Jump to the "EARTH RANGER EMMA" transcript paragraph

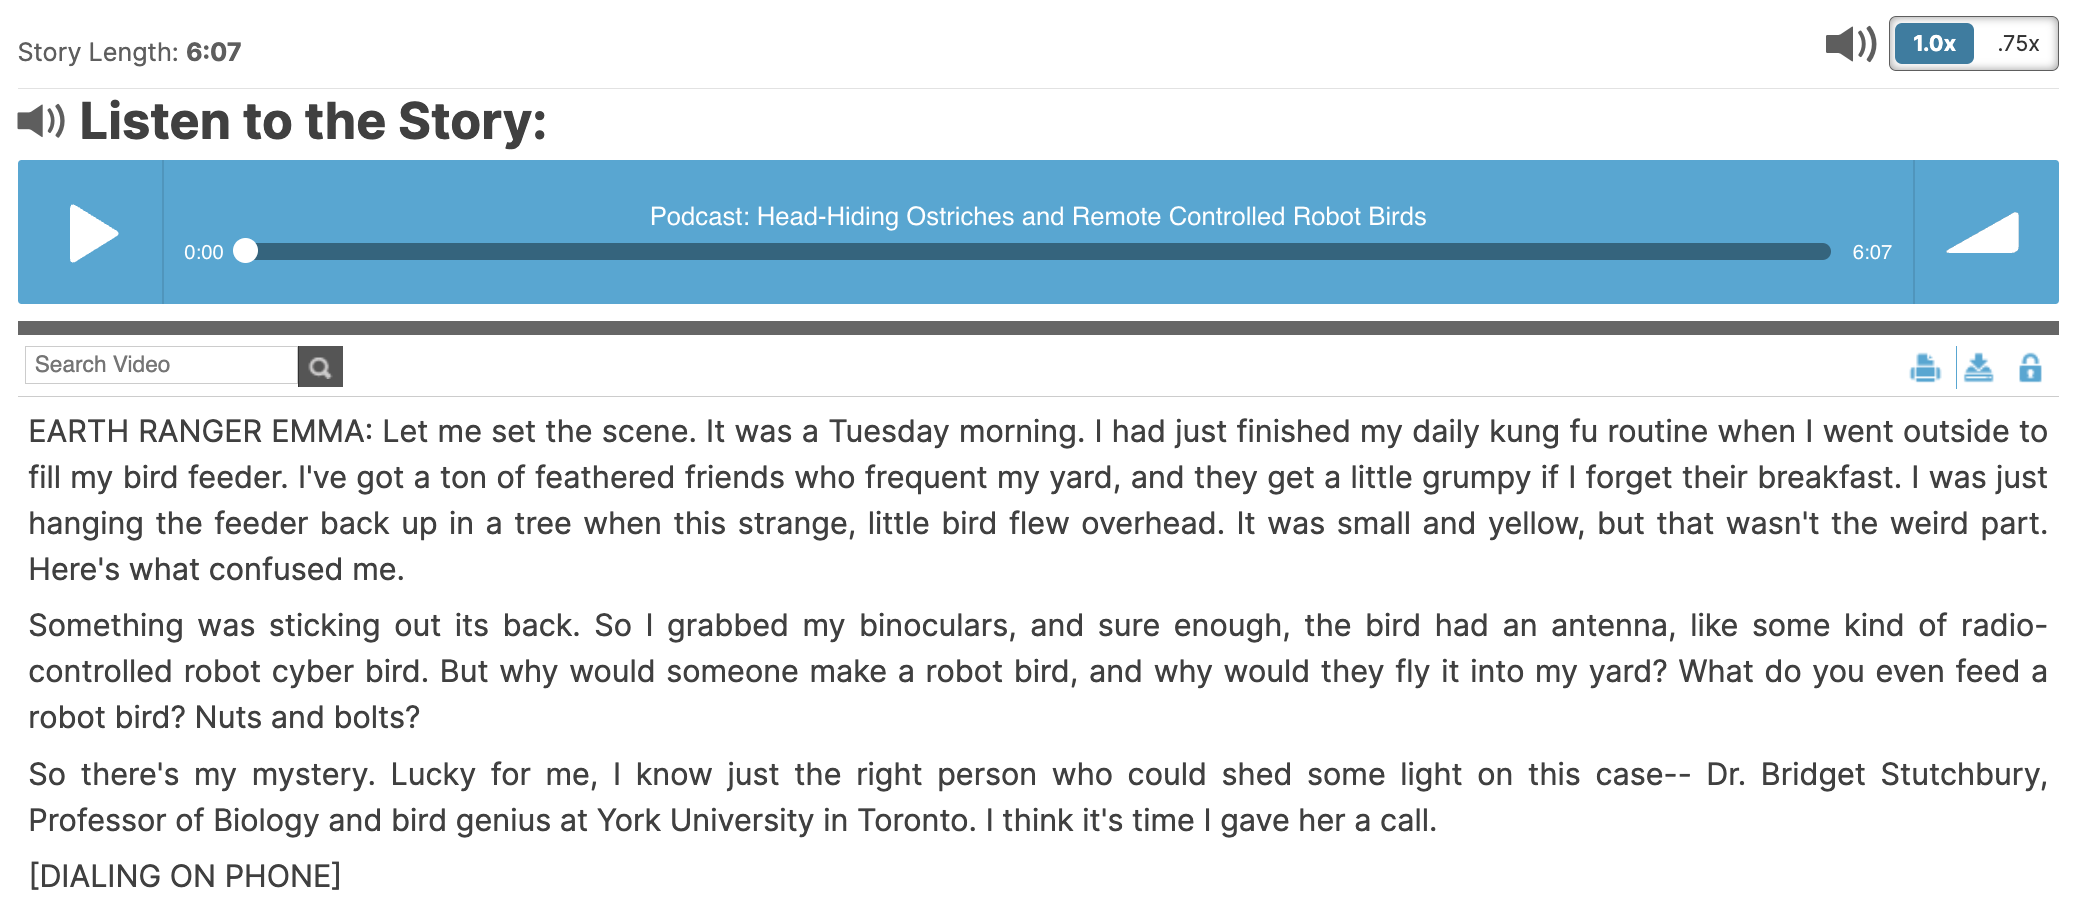pyautogui.click(x=1037, y=500)
